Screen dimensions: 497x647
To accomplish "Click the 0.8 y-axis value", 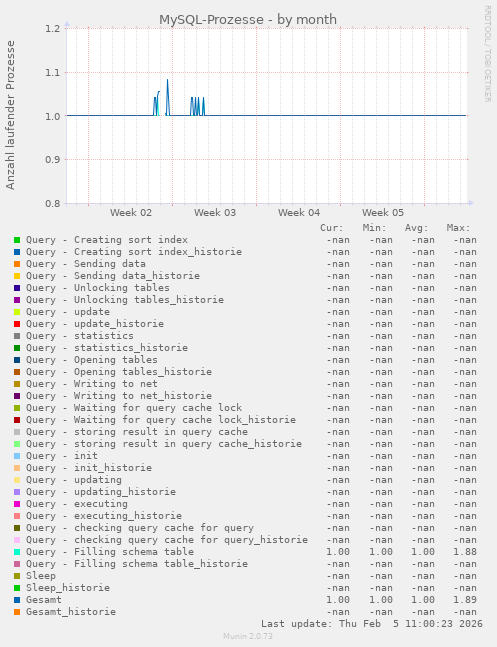I will [x=53, y=203].
